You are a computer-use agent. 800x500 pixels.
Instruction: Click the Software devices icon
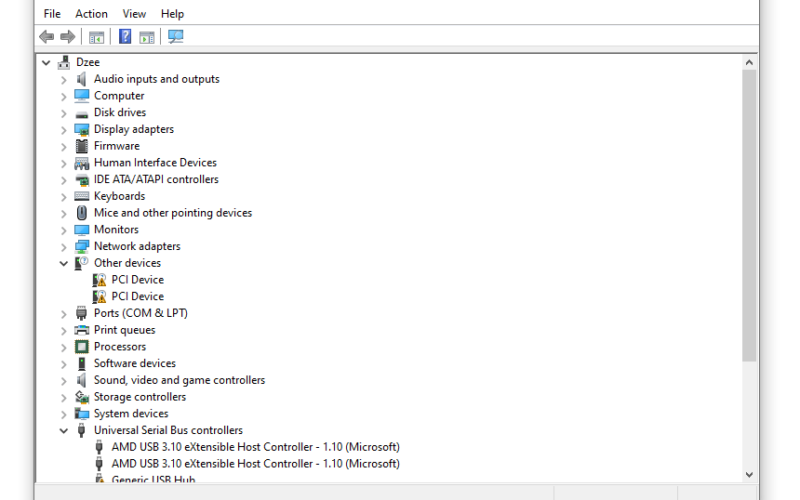[82, 364]
